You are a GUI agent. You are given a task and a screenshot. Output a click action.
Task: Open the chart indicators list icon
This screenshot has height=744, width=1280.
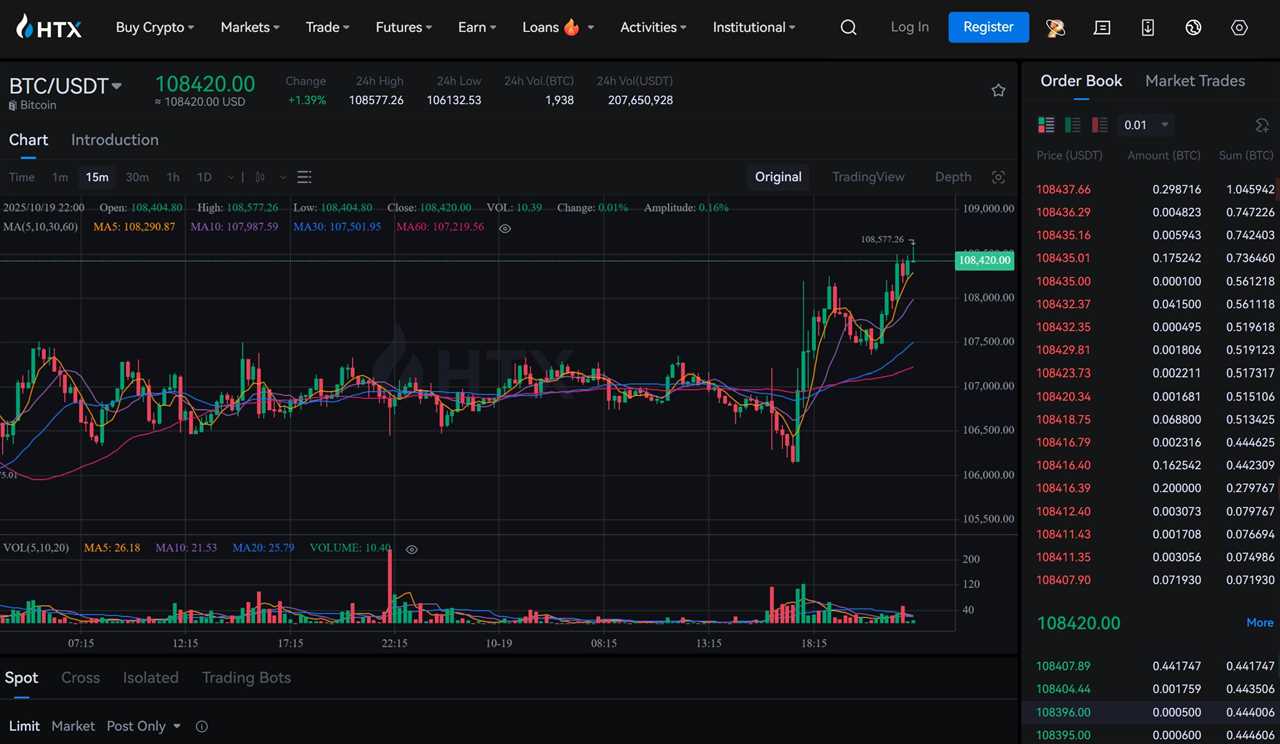pyautogui.click(x=305, y=177)
